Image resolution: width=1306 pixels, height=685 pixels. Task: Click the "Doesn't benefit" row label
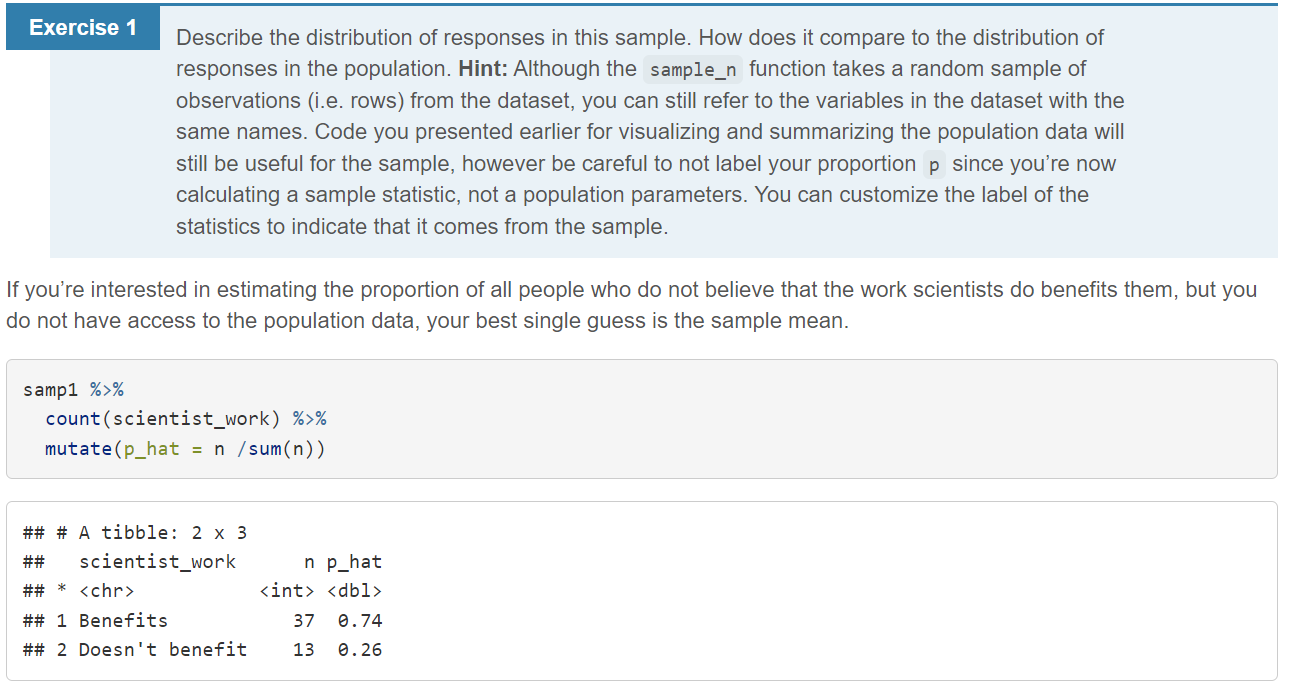coord(163,650)
